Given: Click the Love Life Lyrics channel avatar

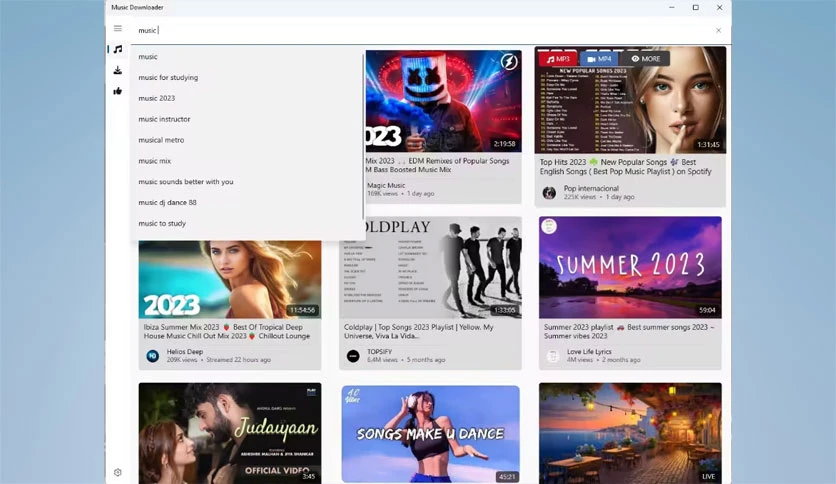Looking at the screenshot, I should click(x=553, y=356).
